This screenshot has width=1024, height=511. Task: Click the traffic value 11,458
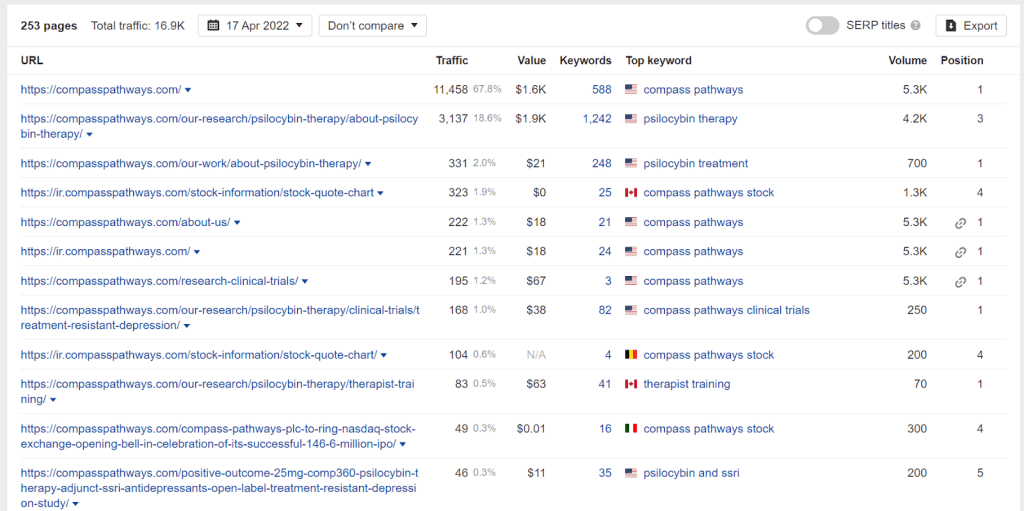tap(451, 90)
